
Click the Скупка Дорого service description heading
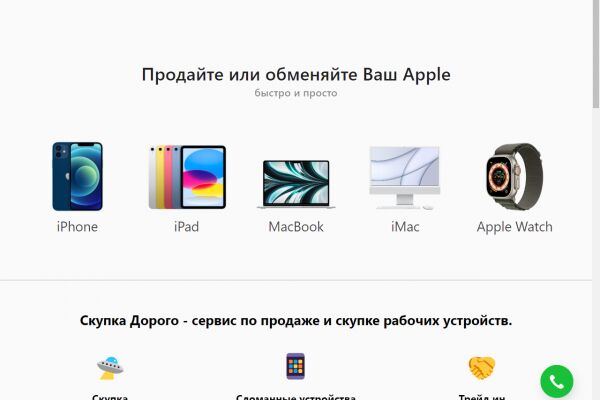[296, 320]
